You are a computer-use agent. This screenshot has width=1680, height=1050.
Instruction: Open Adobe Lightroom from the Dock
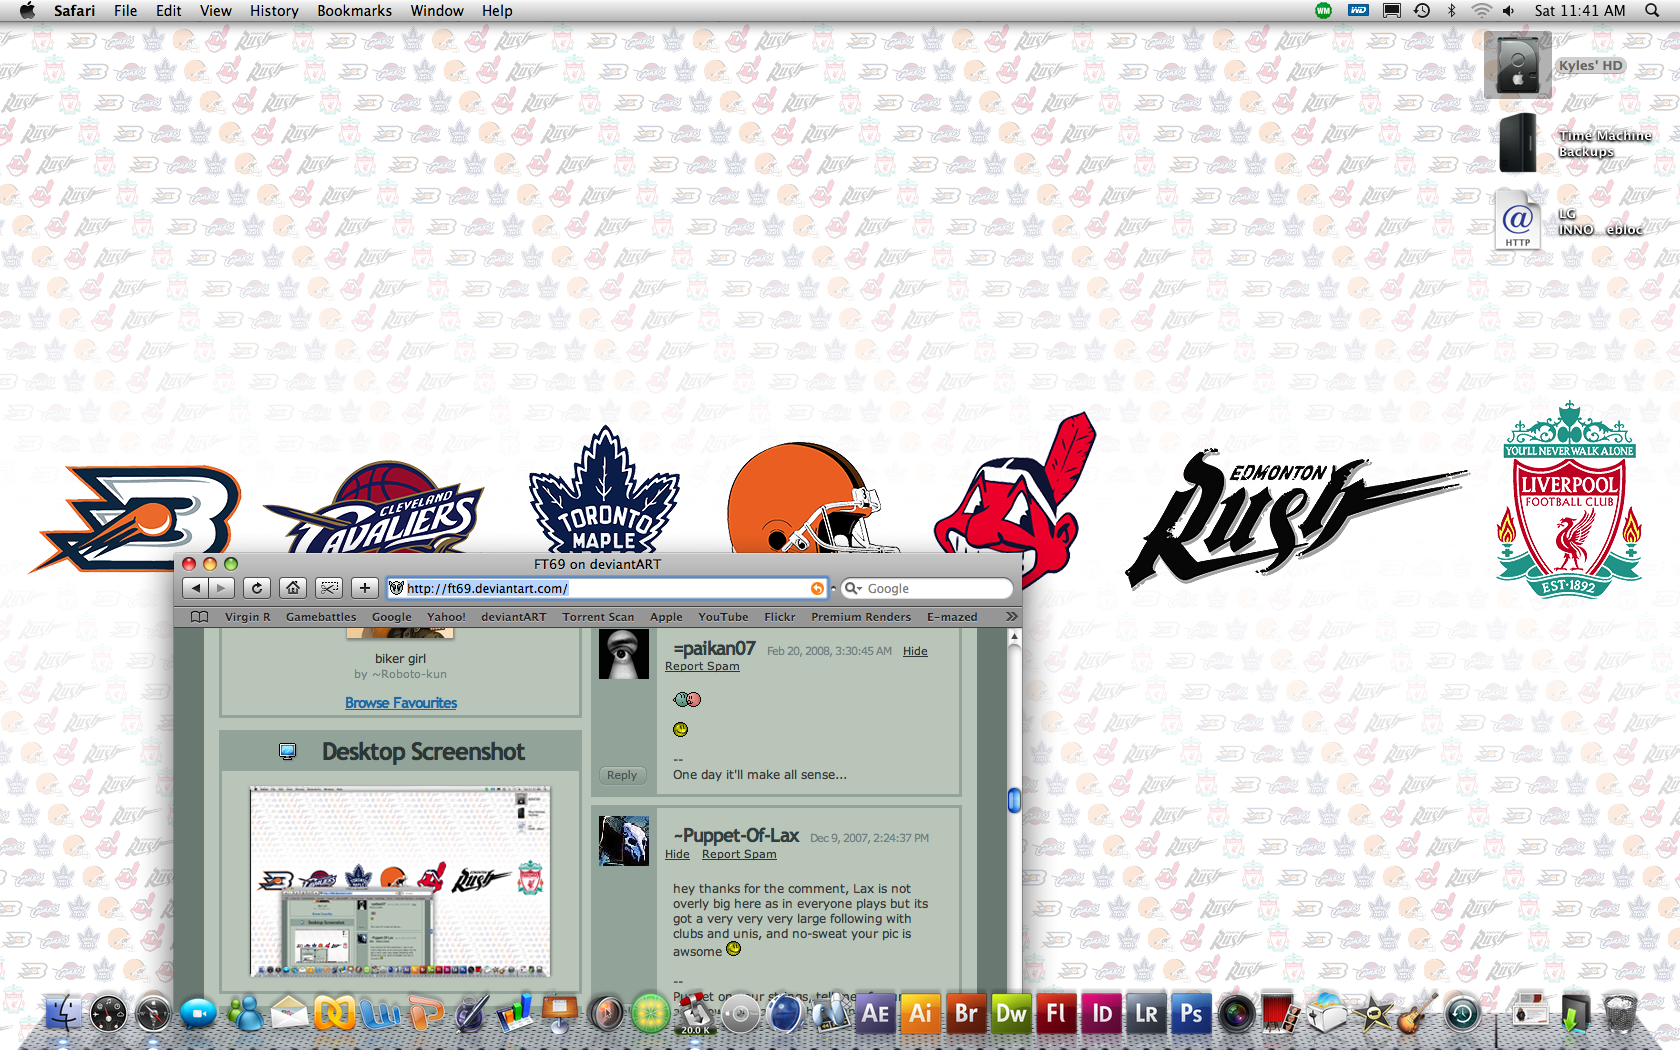(1146, 1013)
